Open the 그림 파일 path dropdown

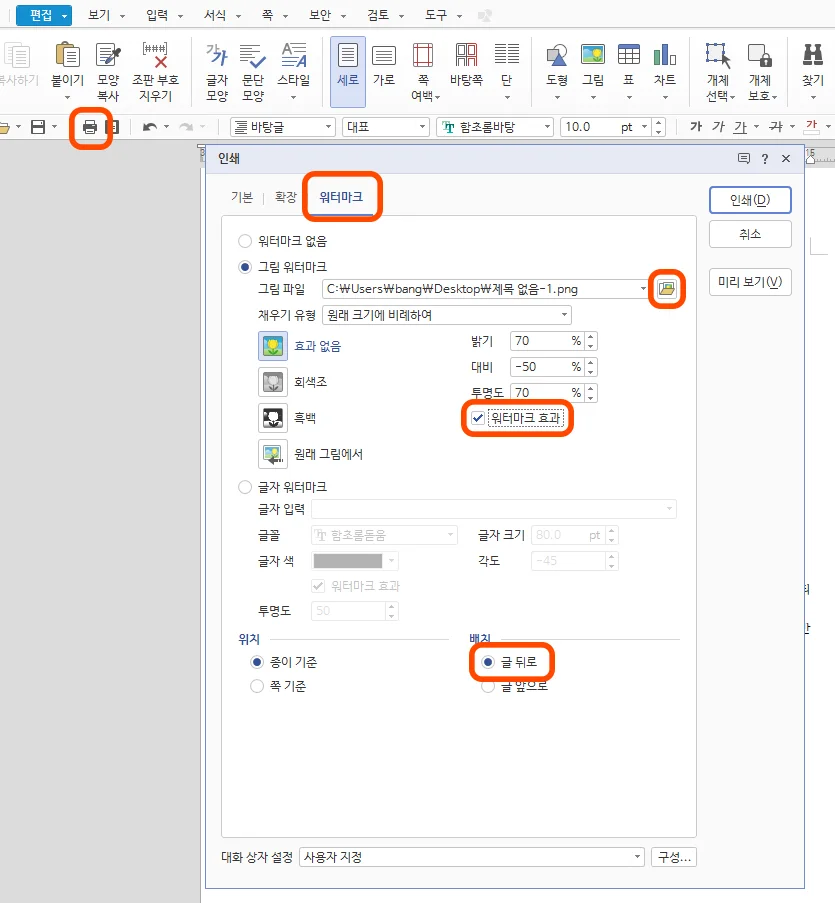(x=643, y=289)
